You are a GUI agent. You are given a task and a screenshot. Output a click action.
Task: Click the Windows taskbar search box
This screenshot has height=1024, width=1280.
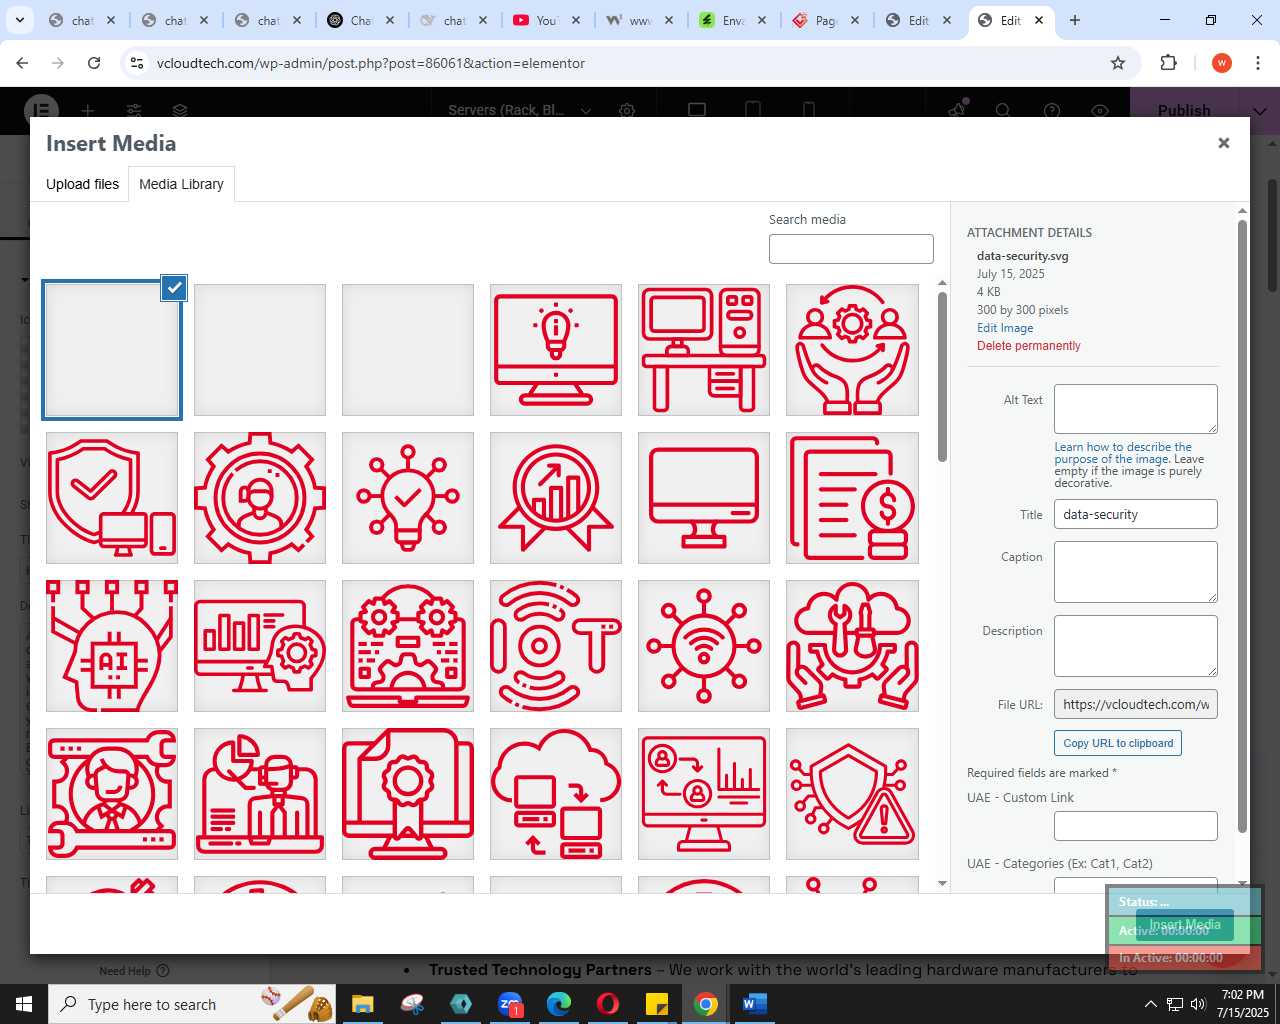pos(192,1004)
